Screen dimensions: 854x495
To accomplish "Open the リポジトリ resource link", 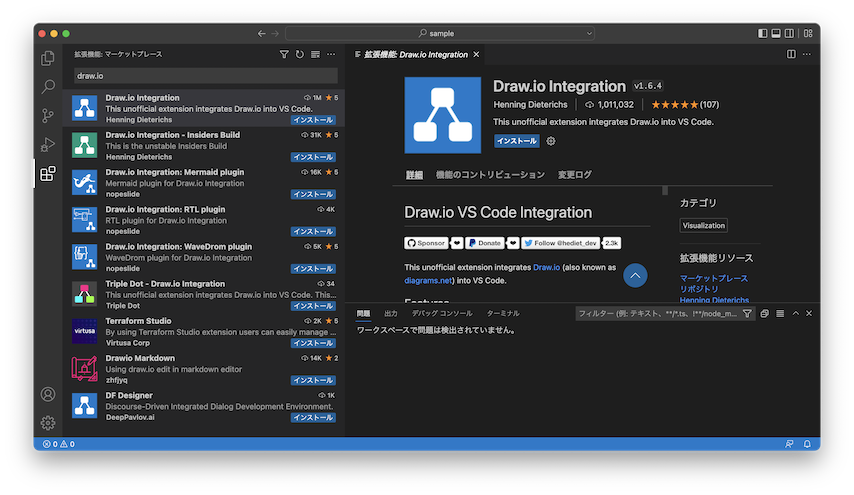I will 699,289.
